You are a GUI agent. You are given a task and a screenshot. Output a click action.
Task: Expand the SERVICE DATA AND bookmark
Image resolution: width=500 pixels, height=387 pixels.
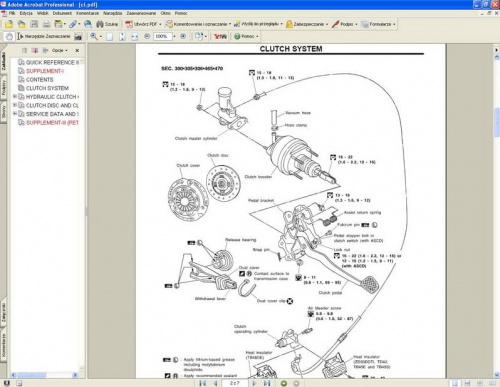tap(15, 114)
